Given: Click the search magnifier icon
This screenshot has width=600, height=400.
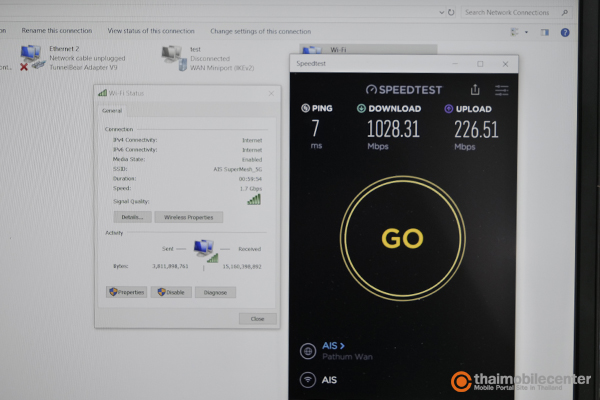Looking at the screenshot, I should pyautogui.click(x=564, y=13).
